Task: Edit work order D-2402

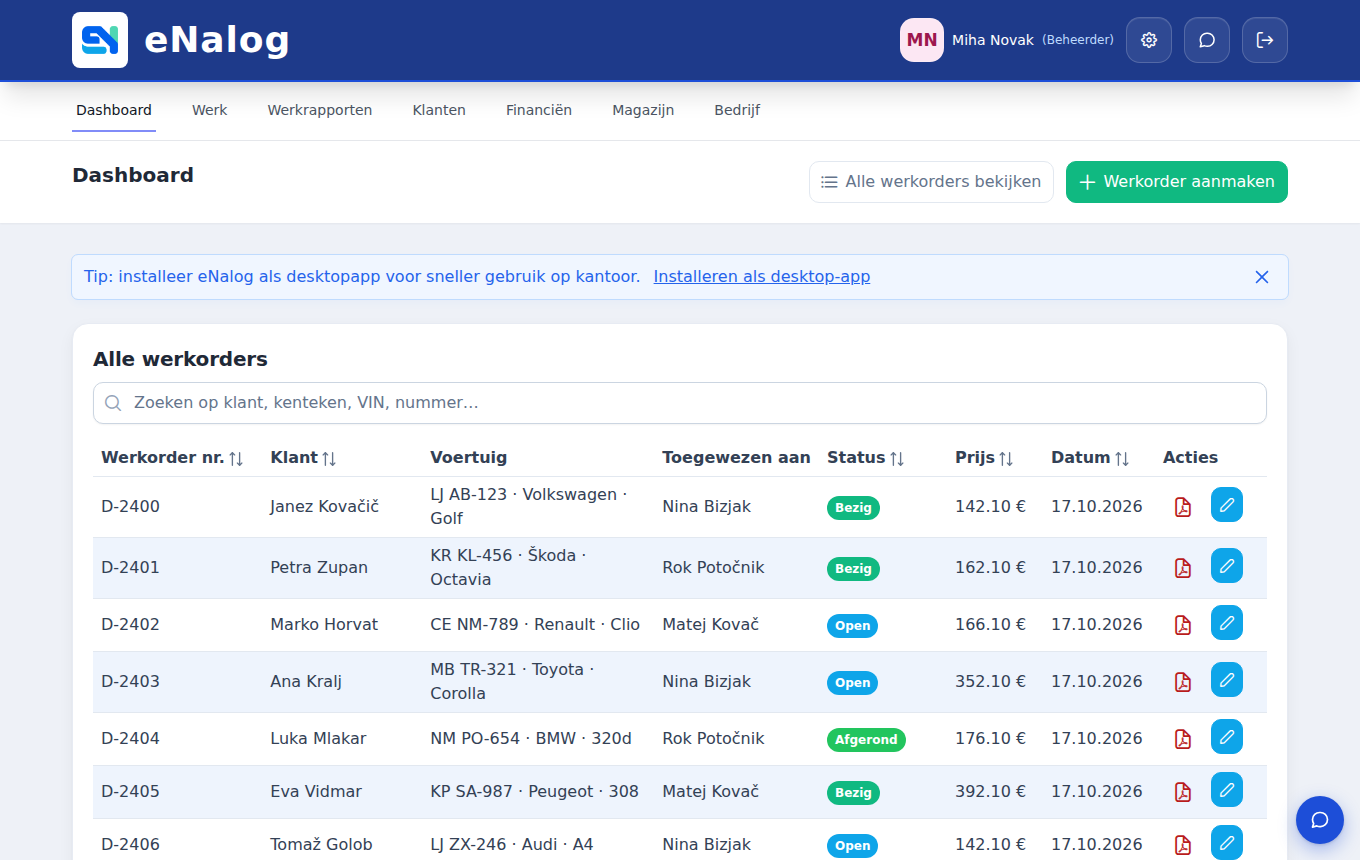Action: point(1227,623)
